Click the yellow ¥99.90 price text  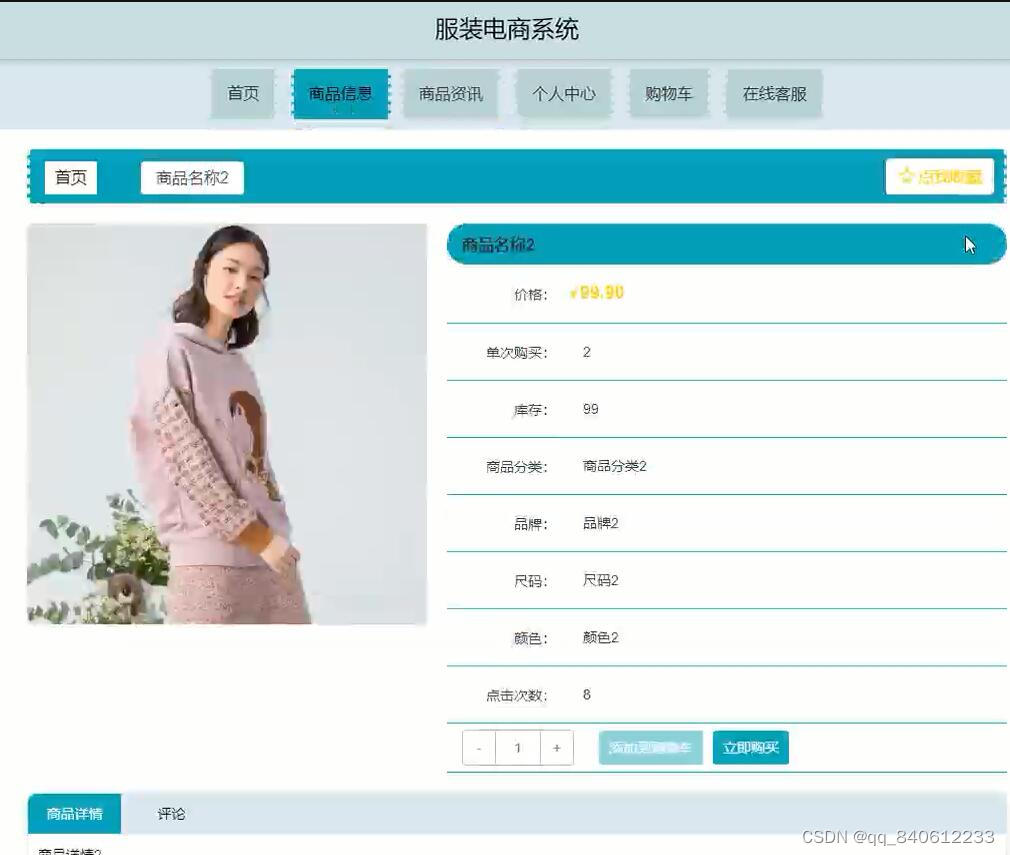pos(597,293)
